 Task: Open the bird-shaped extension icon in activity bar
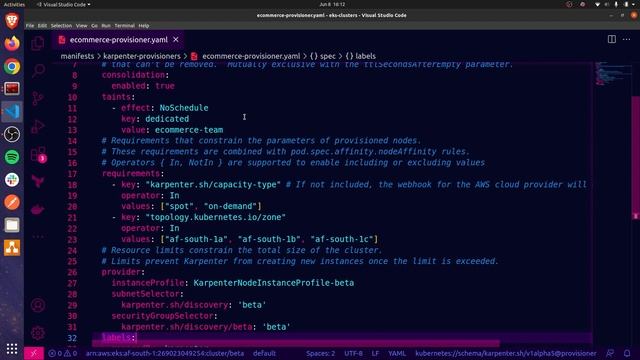coord(38,182)
